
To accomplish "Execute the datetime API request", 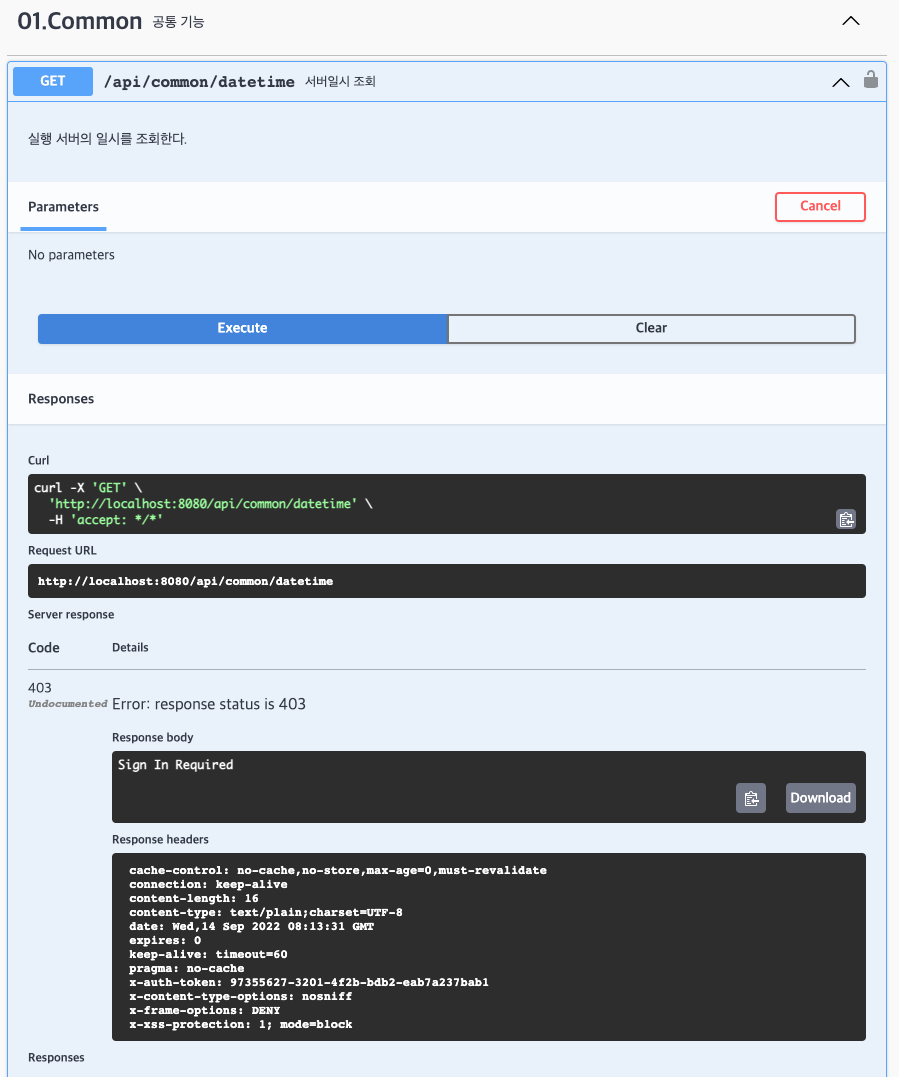I will pyautogui.click(x=242, y=328).
